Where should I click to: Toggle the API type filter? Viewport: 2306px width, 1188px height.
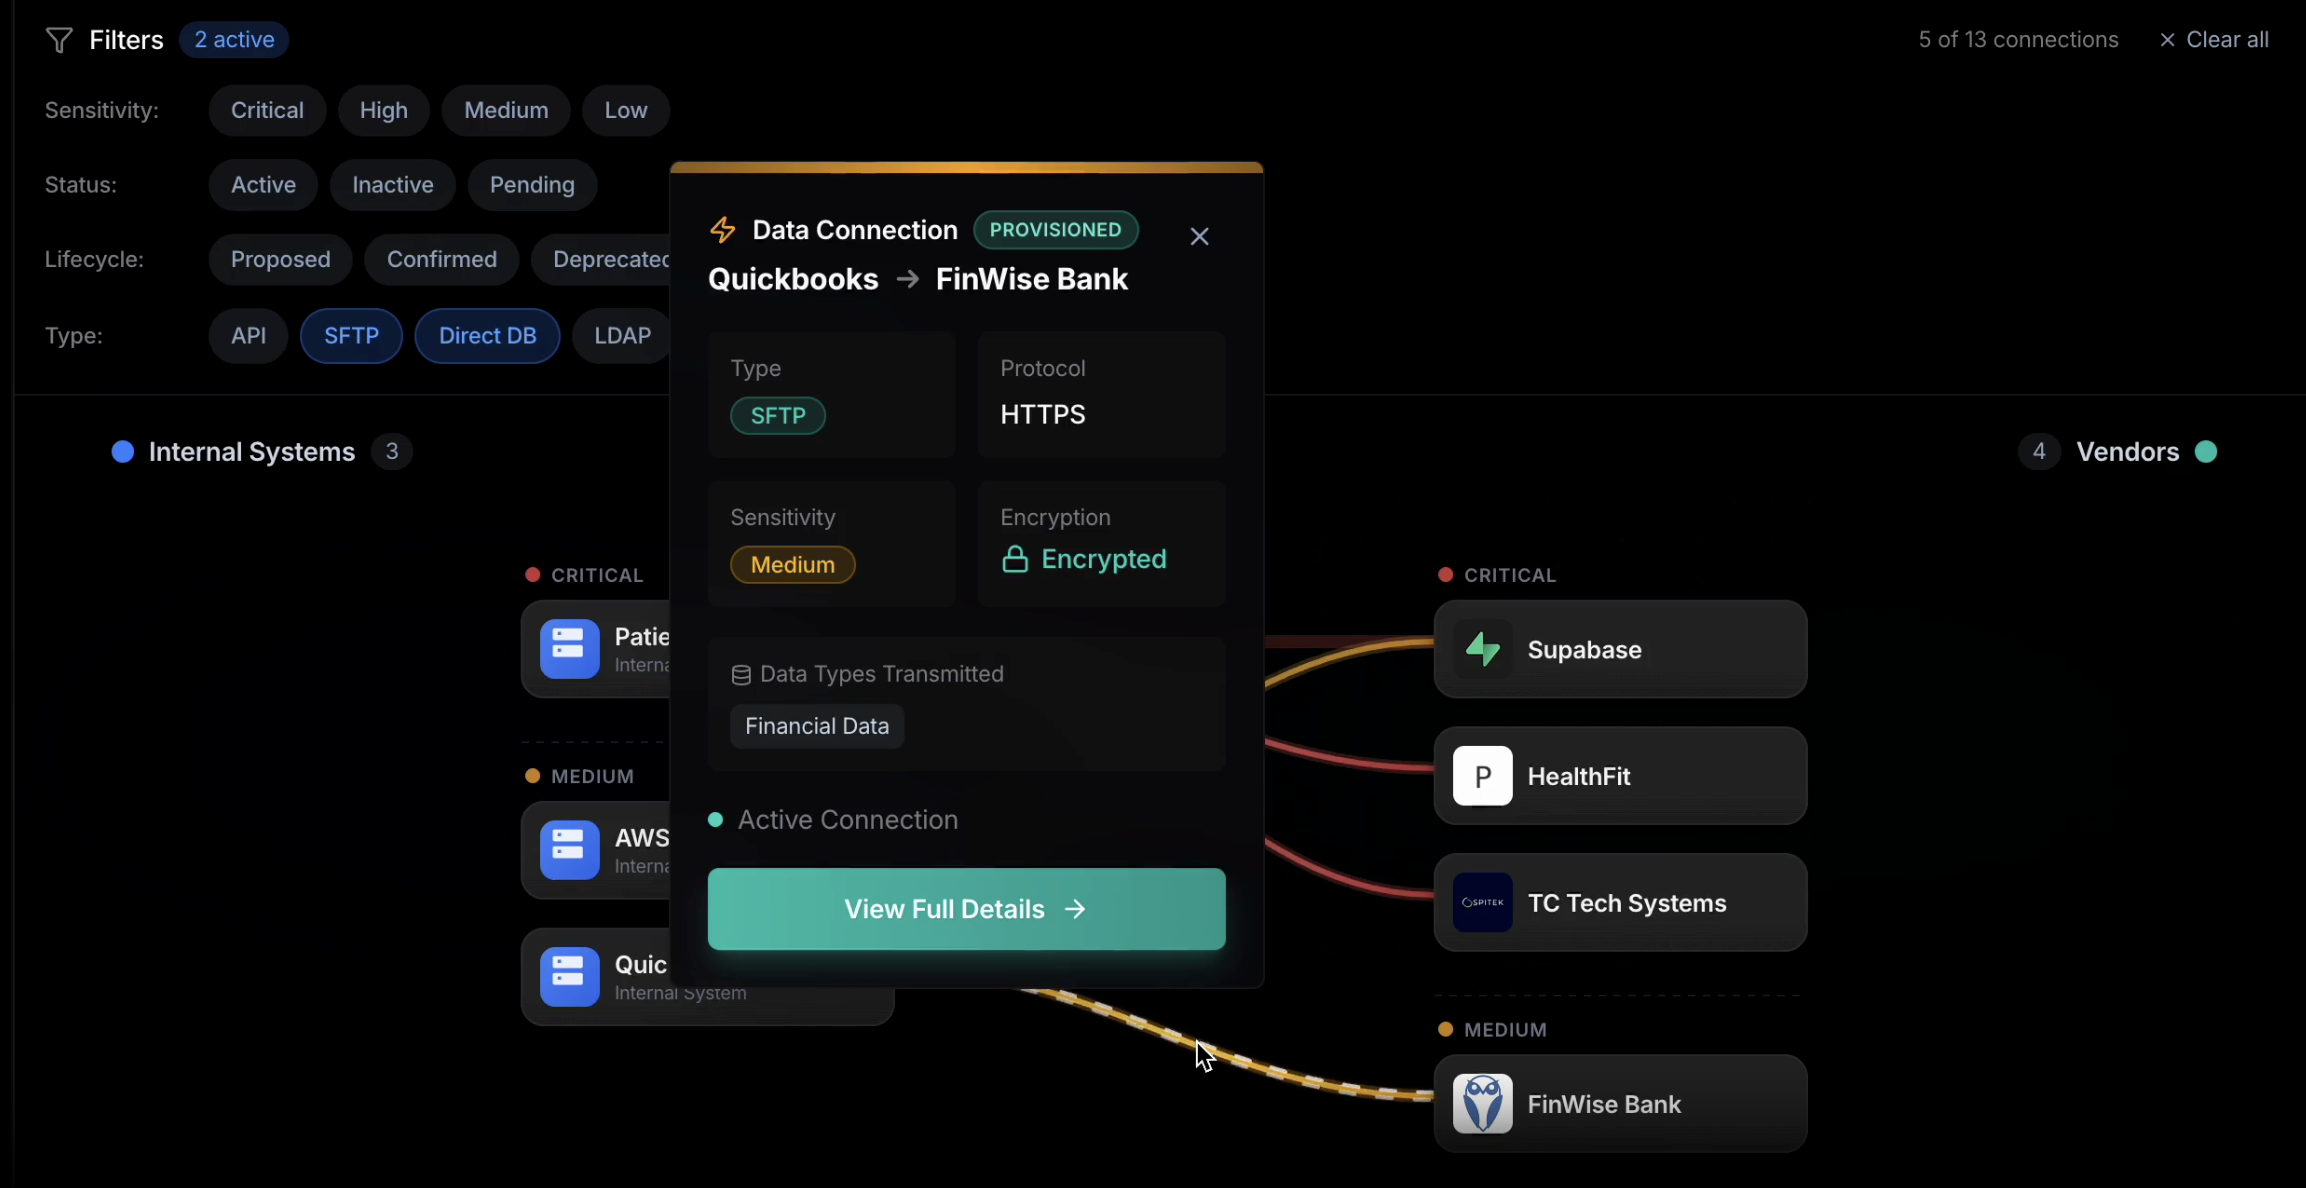tap(248, 336)
